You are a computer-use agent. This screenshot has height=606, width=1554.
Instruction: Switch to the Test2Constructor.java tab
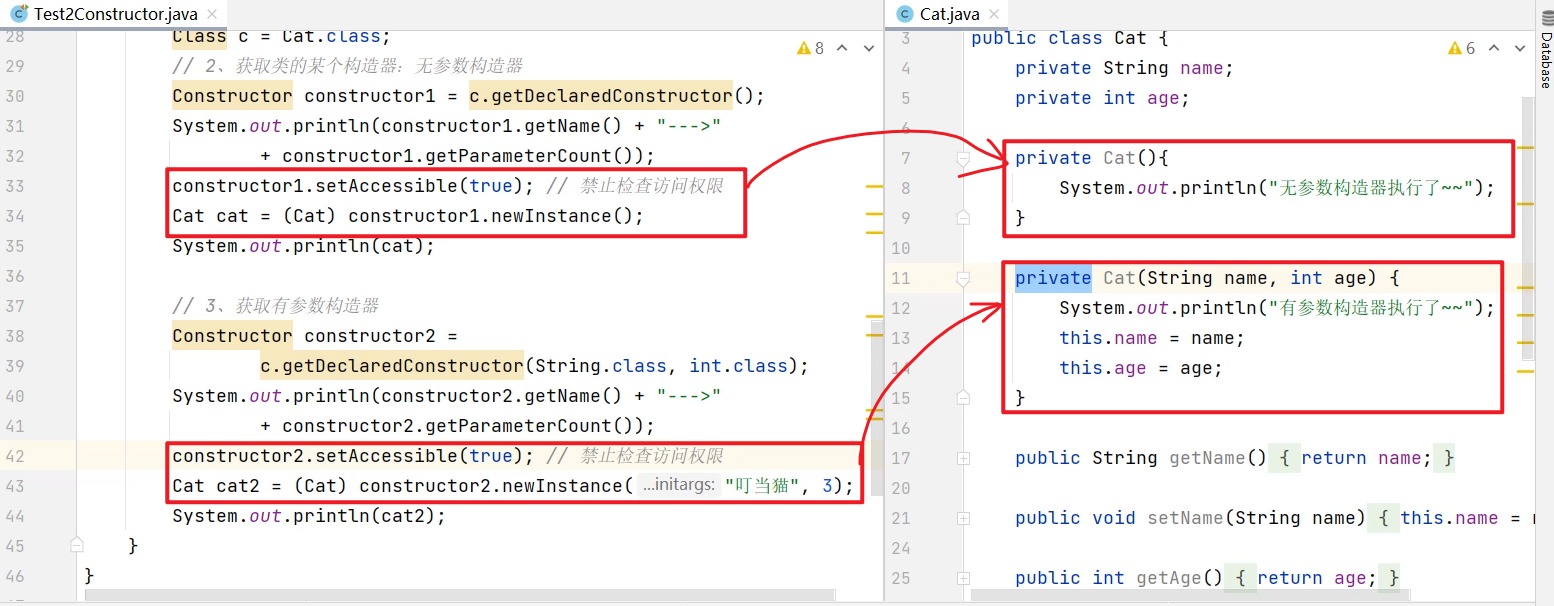[115, 14]
